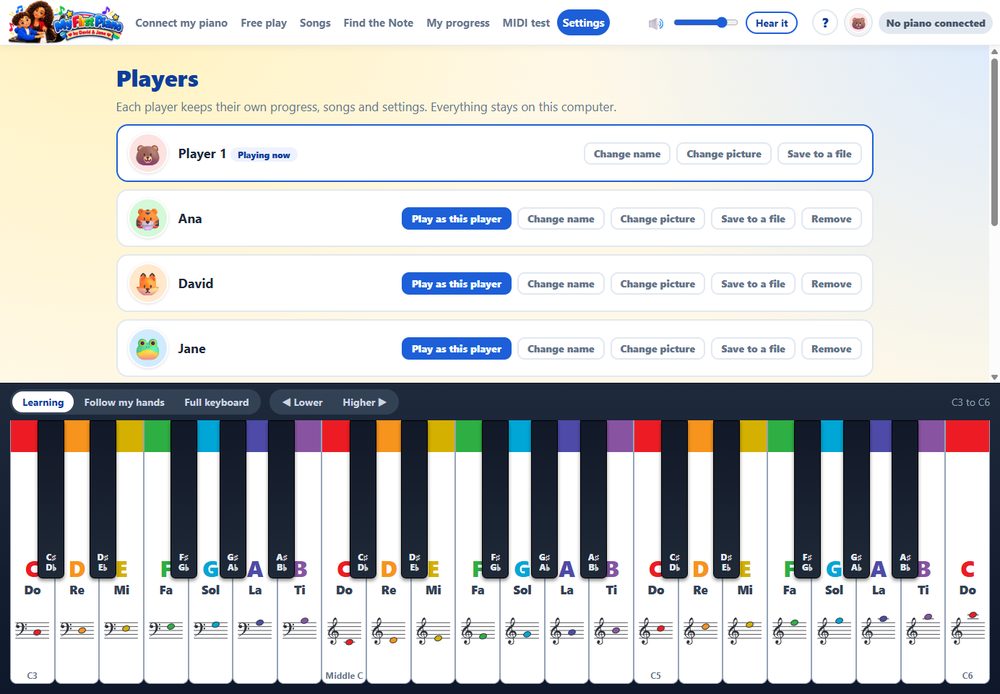
Task: Click the Hear it button
Action: (772, 23)
